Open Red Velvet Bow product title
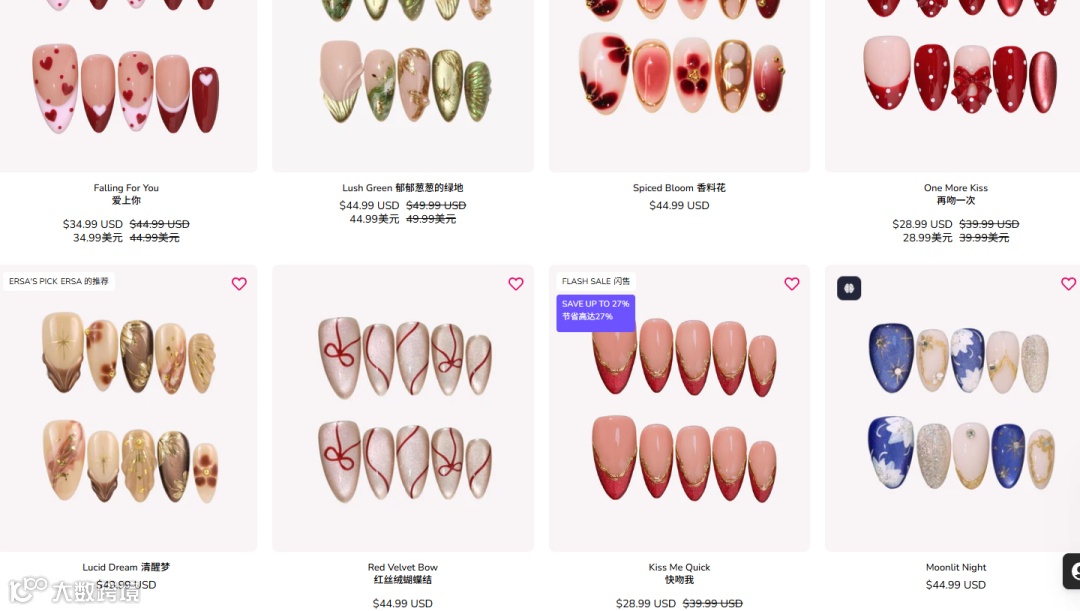This screenshot has height=611, width=1080. click(402, 573)
